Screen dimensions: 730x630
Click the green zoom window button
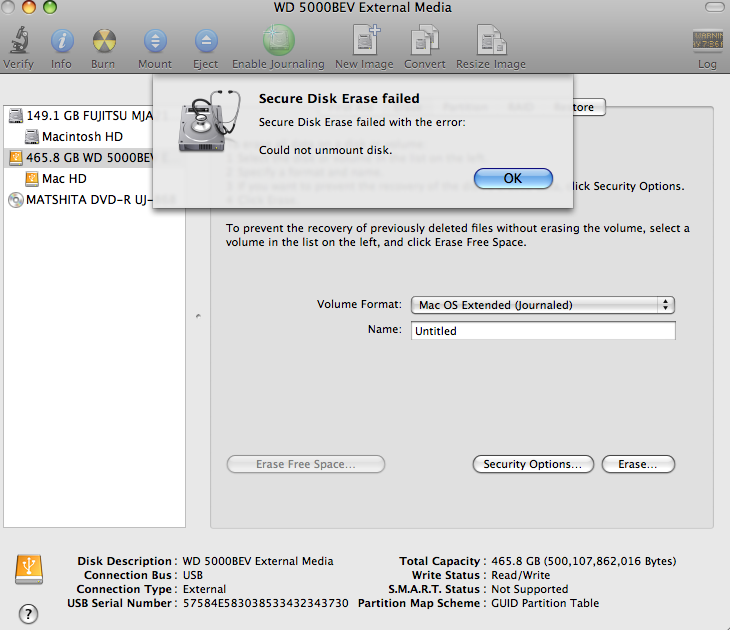tap(50, 7)
